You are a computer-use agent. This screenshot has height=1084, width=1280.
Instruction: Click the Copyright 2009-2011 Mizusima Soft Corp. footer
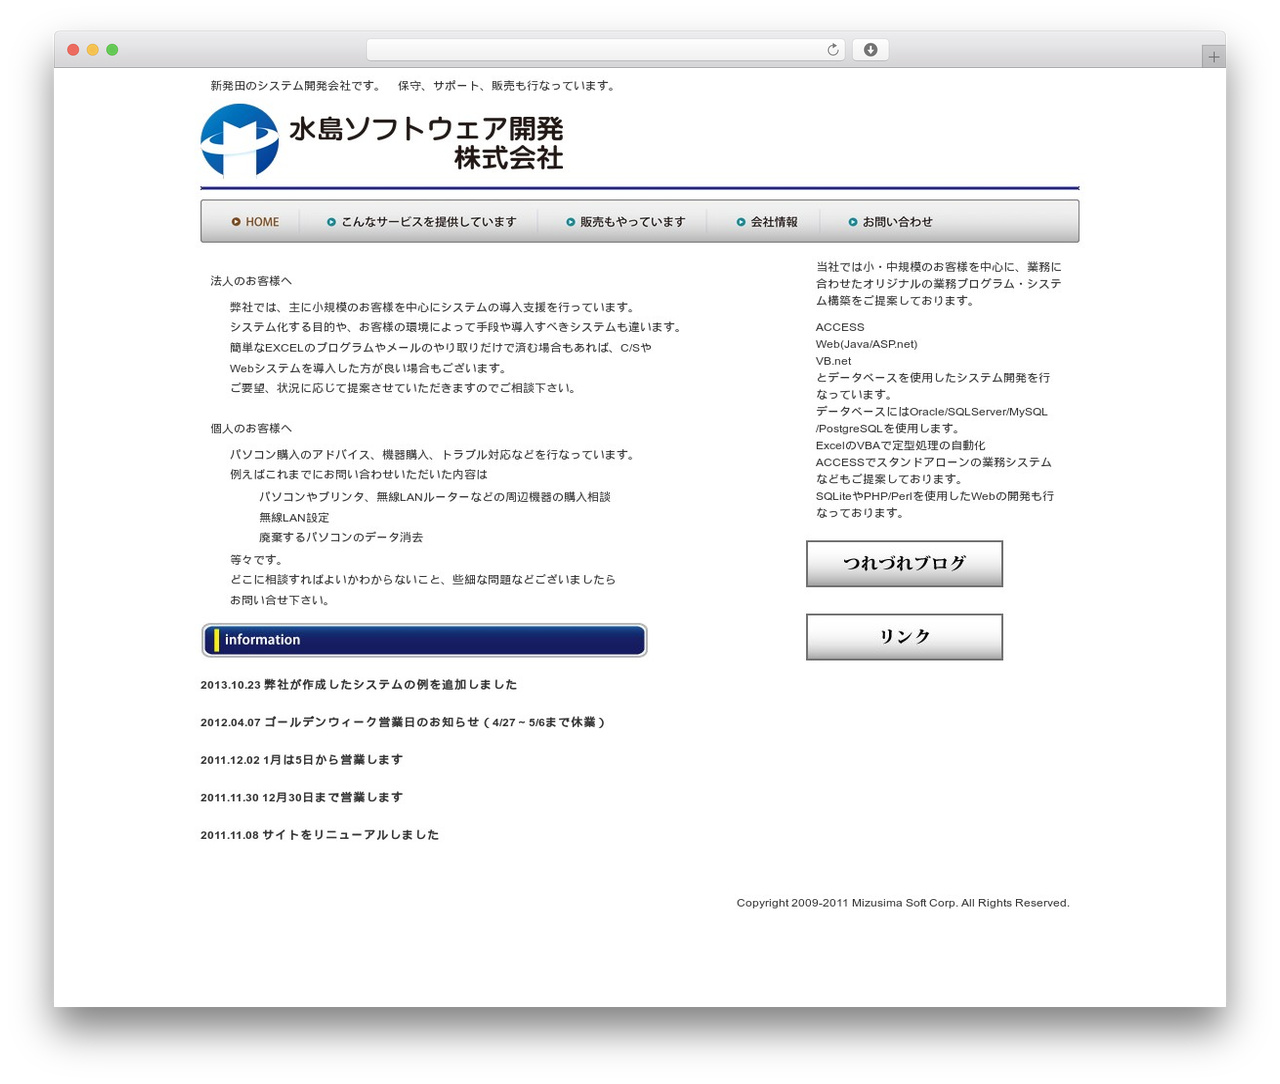click(903, 903)
